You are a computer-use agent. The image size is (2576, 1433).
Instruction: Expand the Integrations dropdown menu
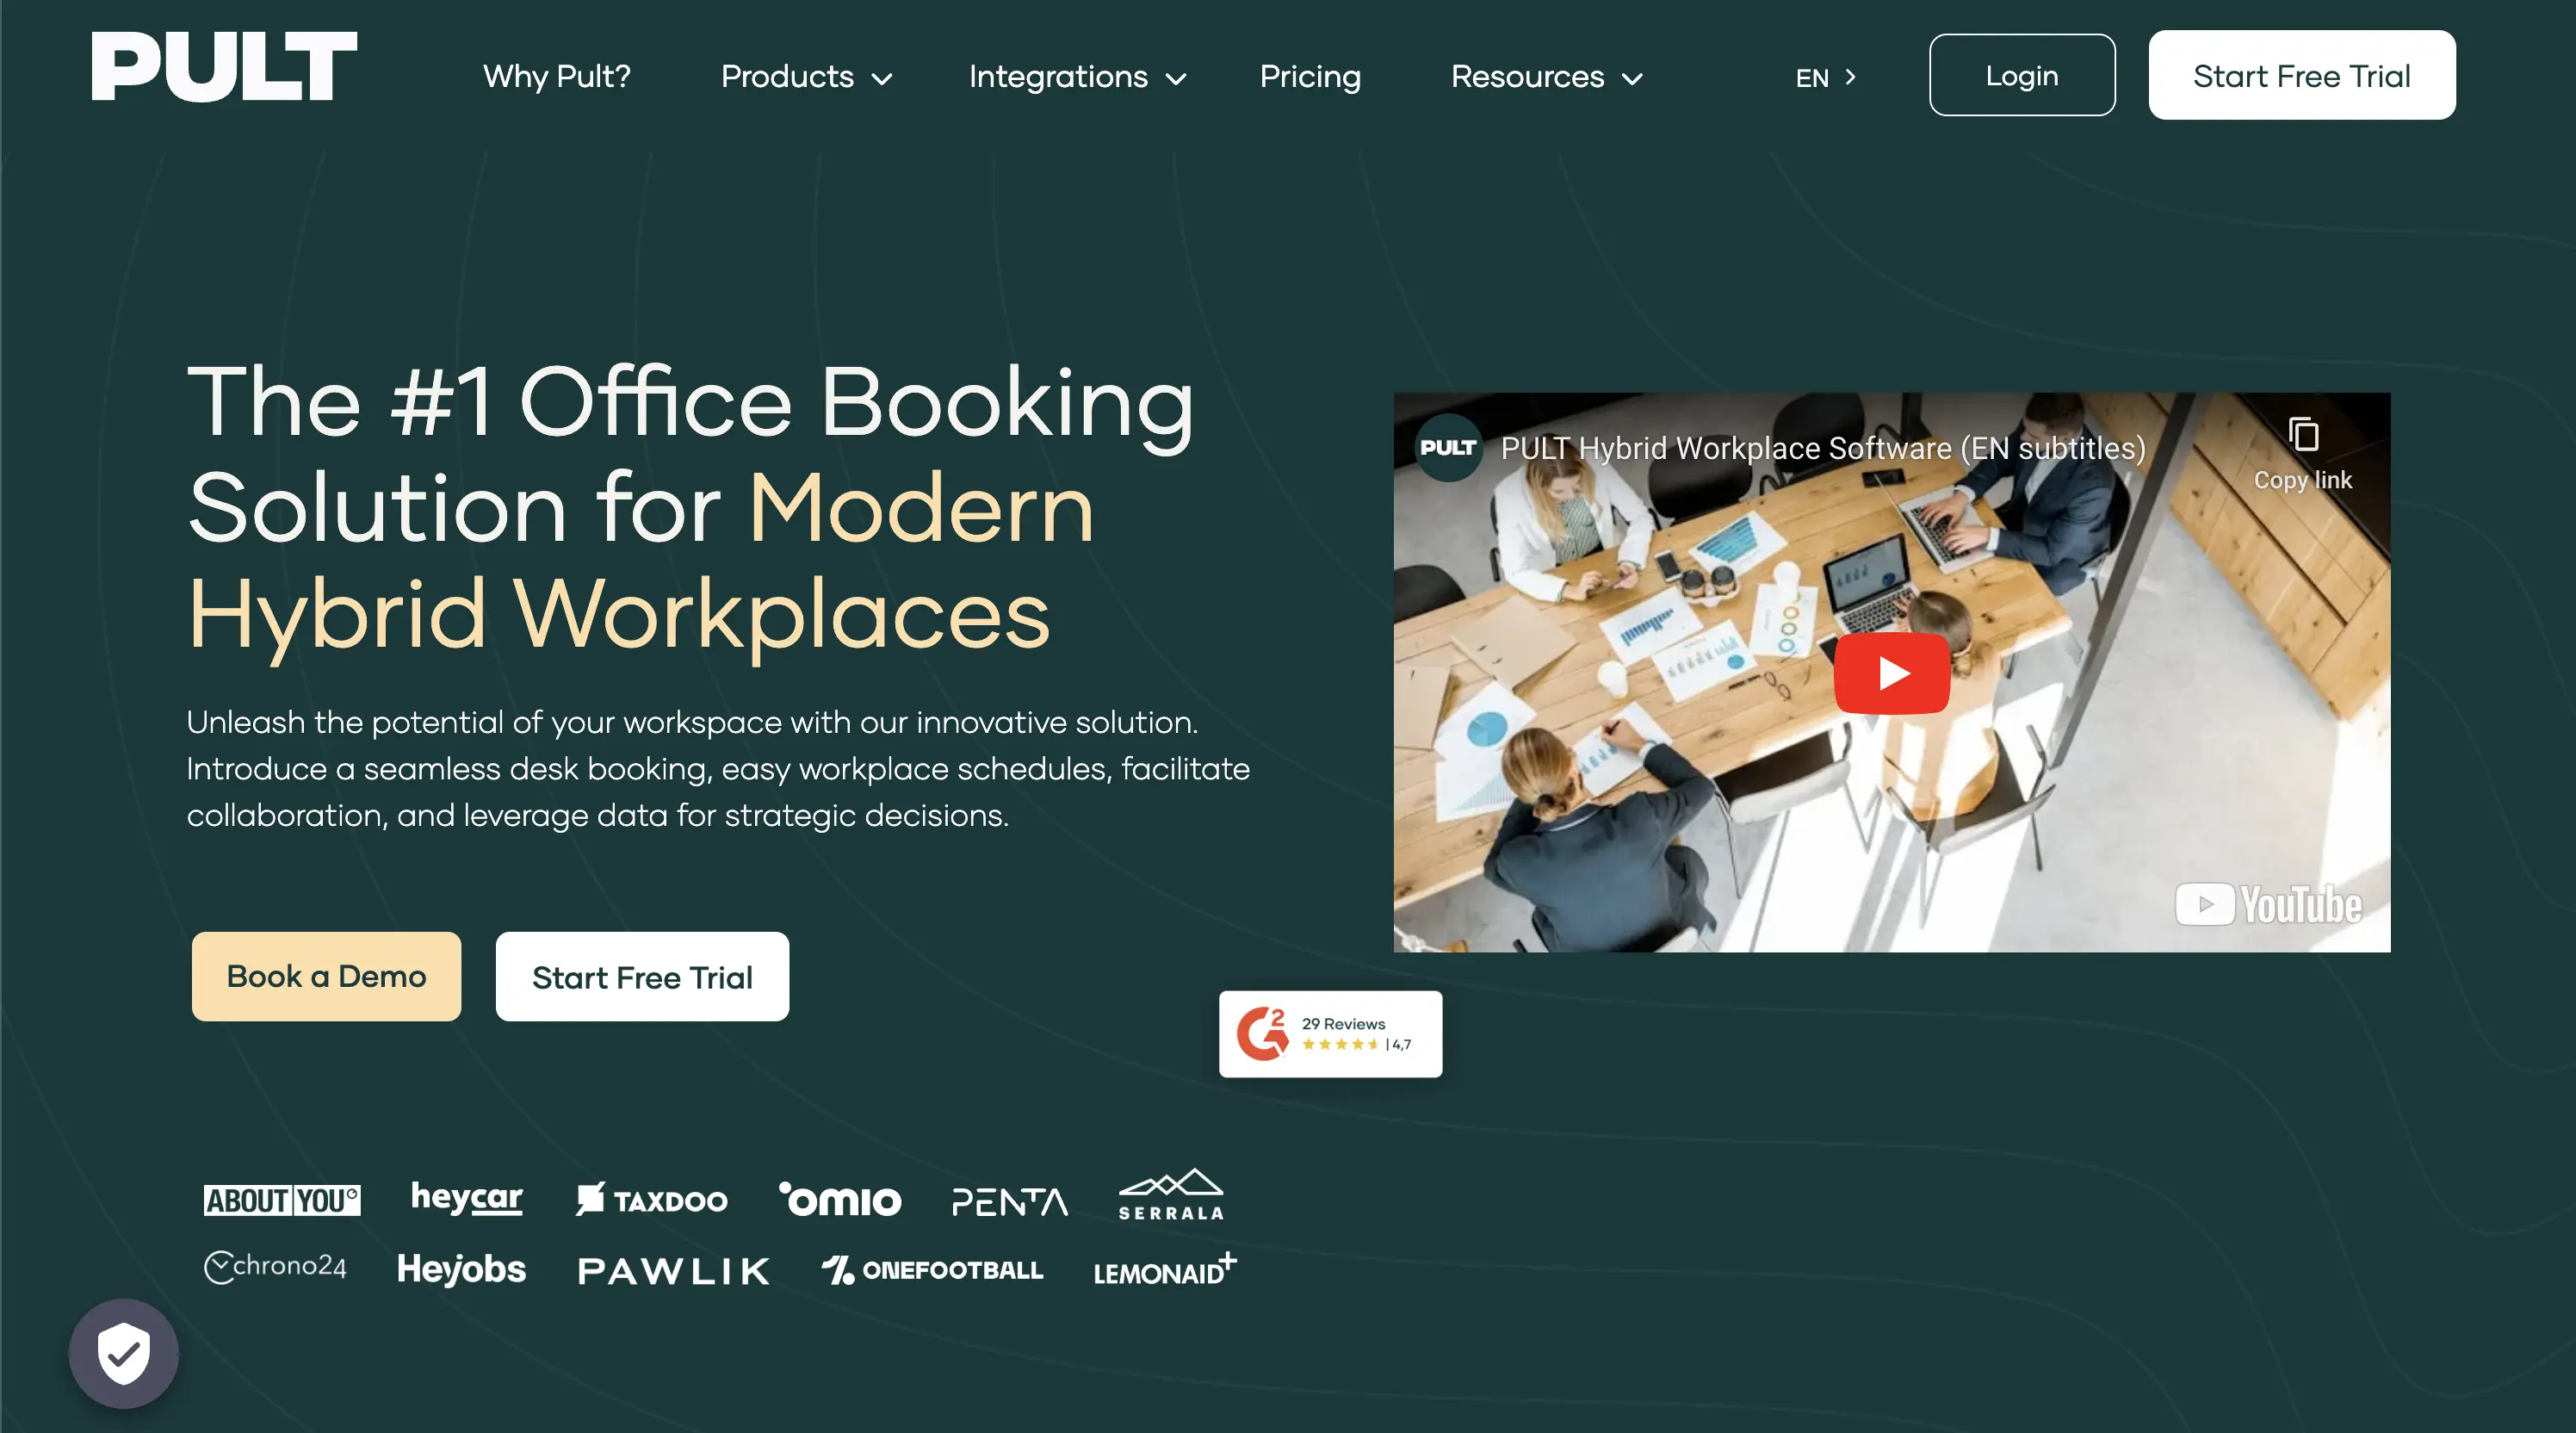click(1076, 77)
